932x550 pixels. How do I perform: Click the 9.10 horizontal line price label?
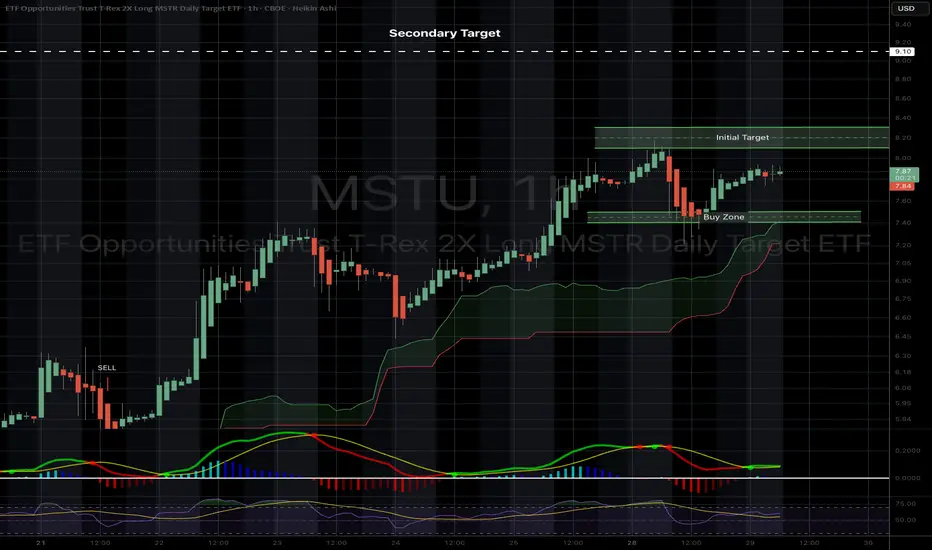[x=903, y=52]
